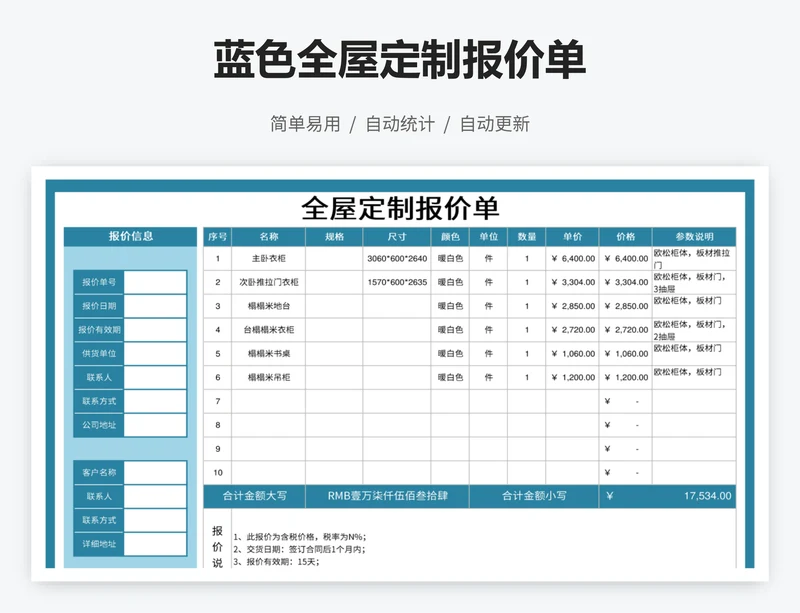Image resolution: width=800 pixels, height=613 pixels.
Task: Select the 联系方式 field above 公司地址
Action: click(155, 401)
